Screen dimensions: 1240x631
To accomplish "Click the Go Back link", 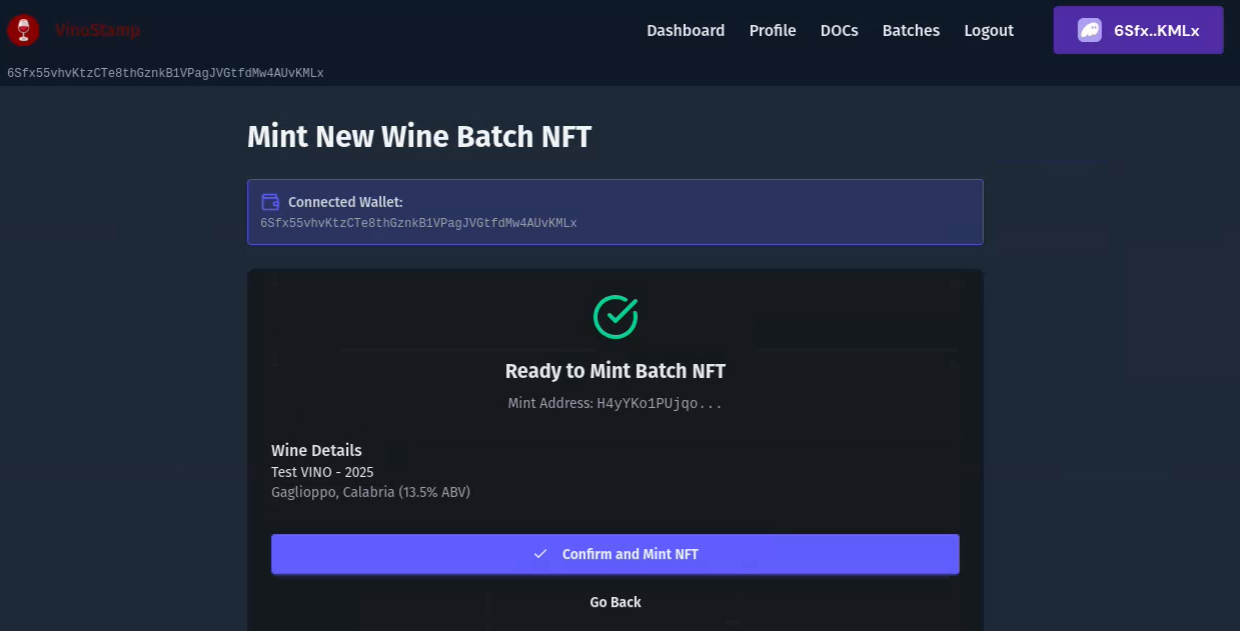I will click(615, 602).
